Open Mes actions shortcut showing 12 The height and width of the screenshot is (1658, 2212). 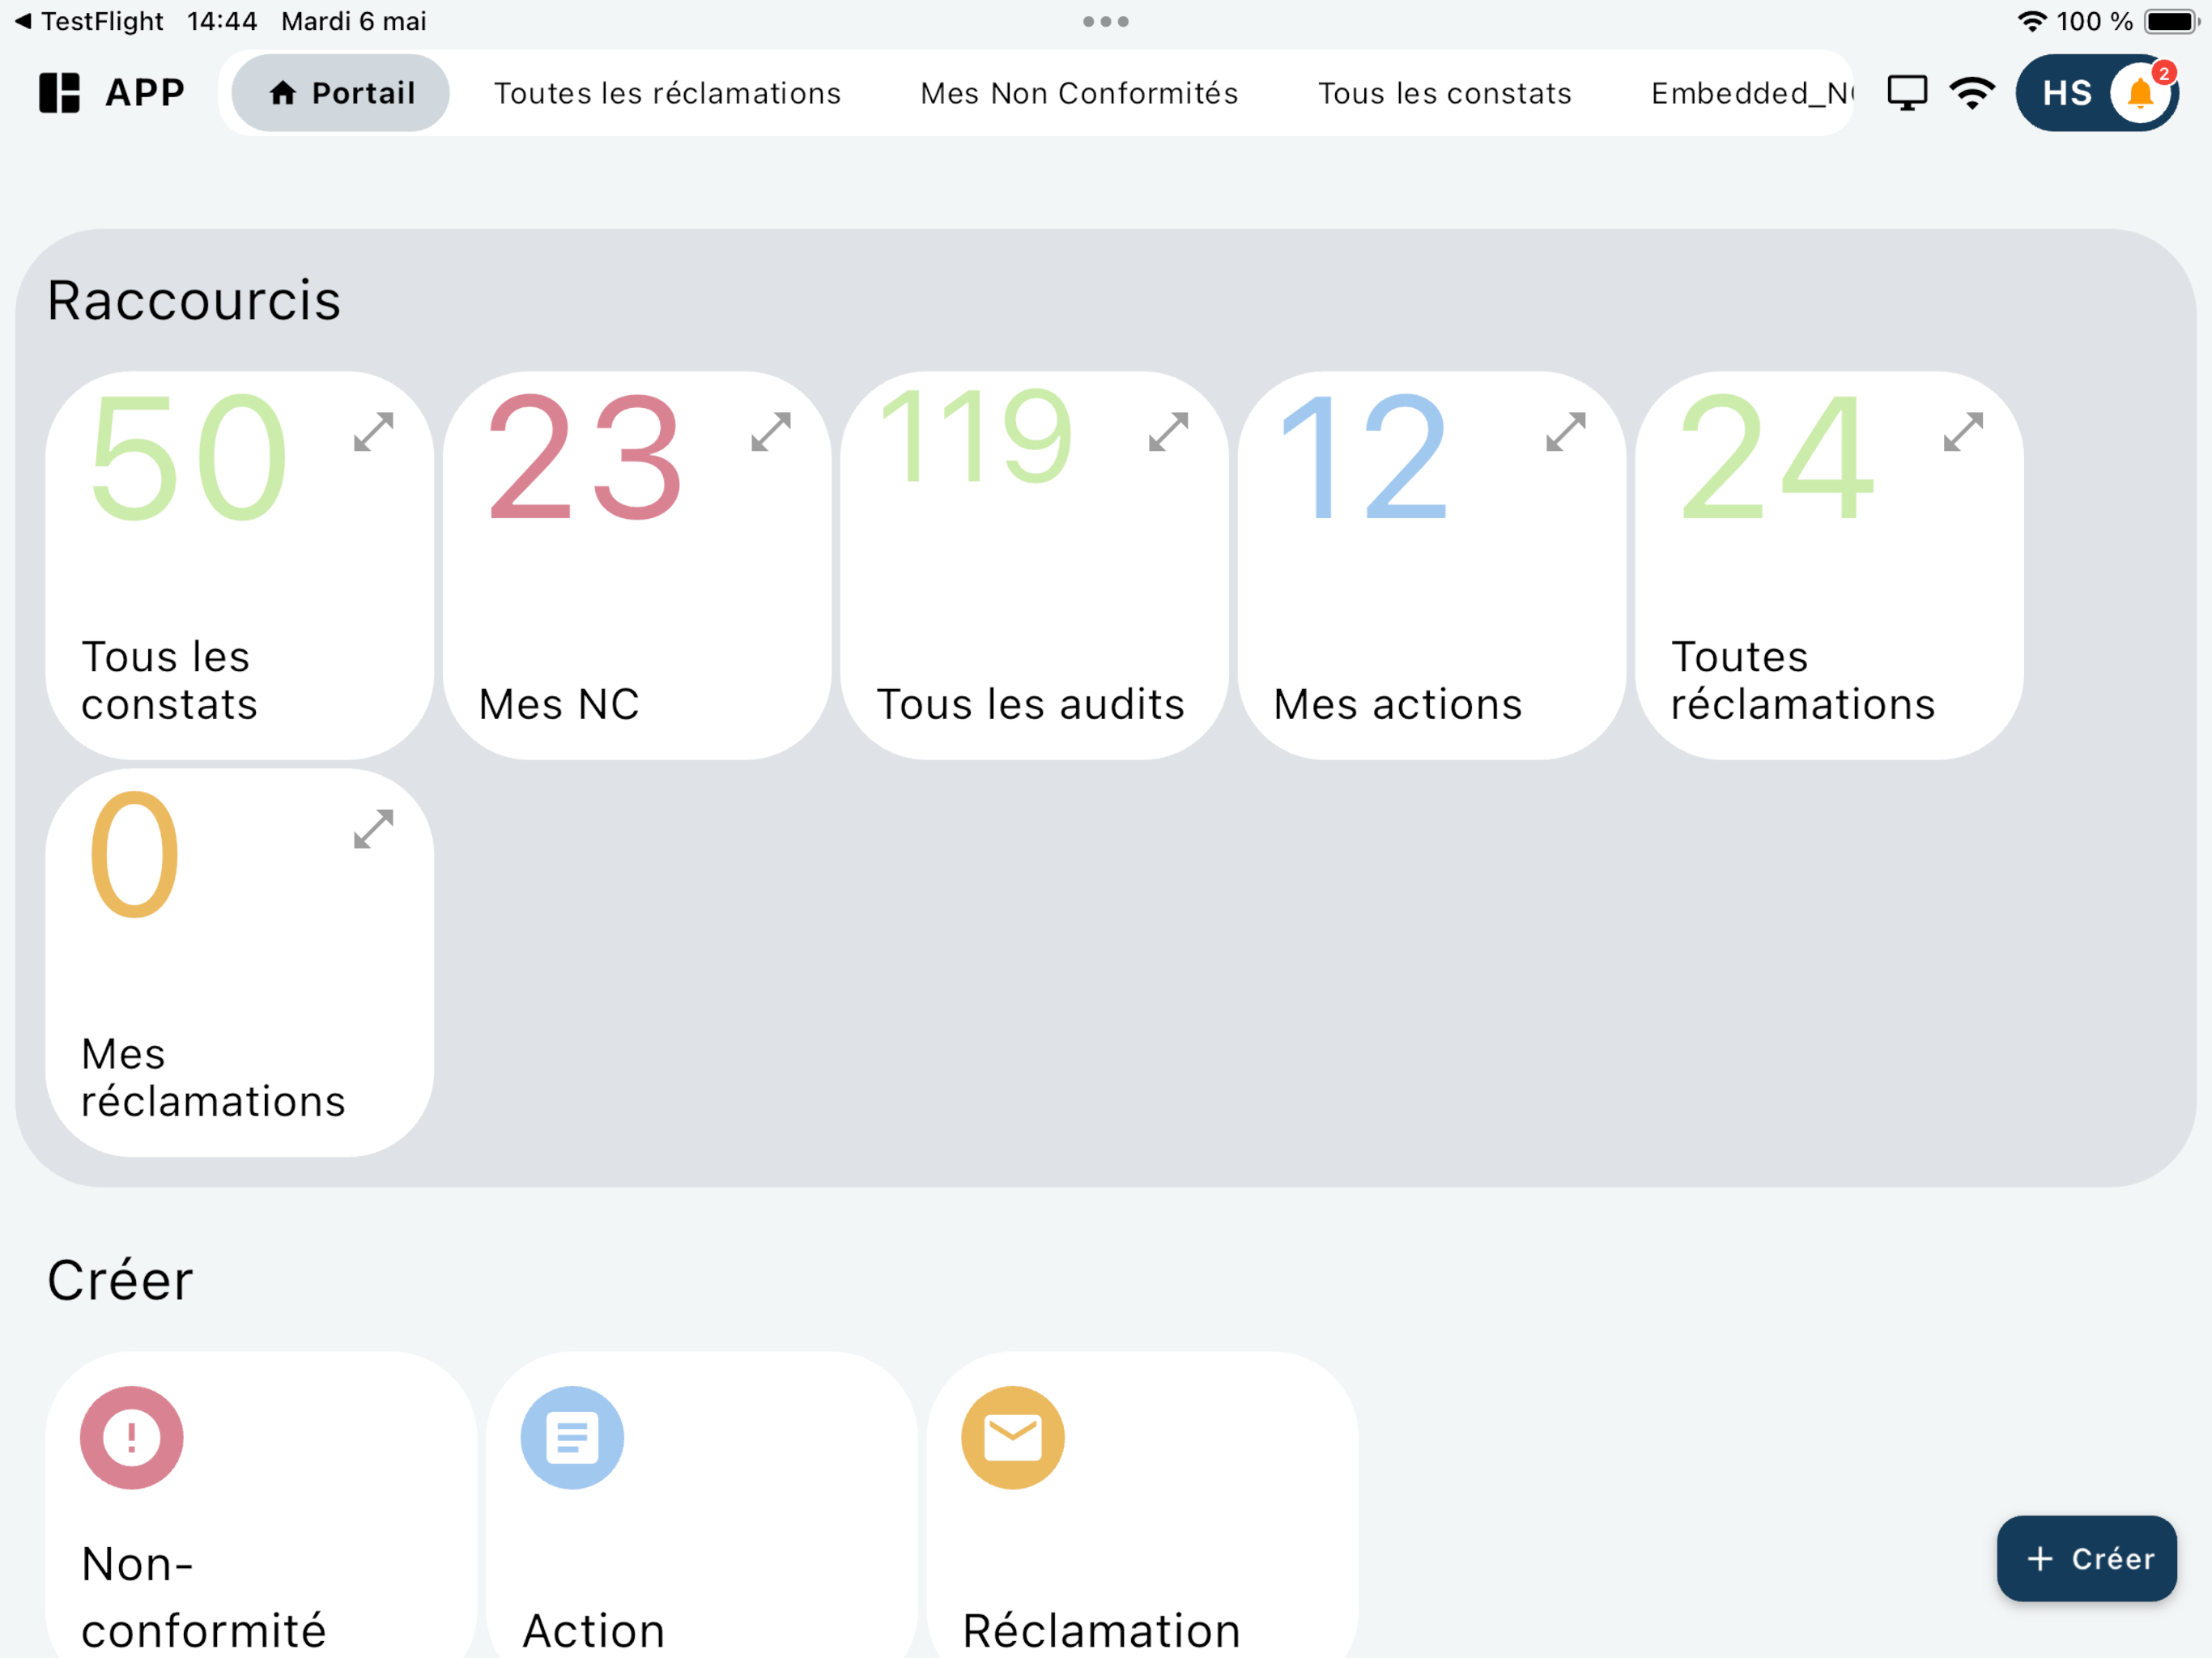[x=1432, y=566]
